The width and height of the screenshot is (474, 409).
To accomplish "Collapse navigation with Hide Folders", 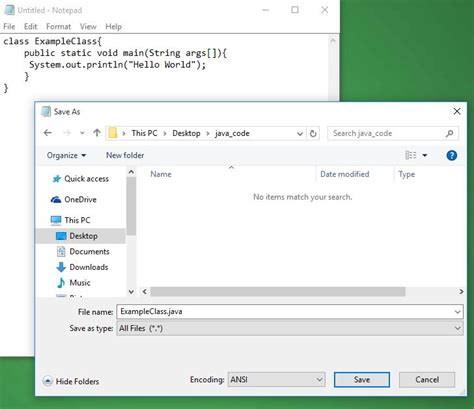I will tap(71, 381).
